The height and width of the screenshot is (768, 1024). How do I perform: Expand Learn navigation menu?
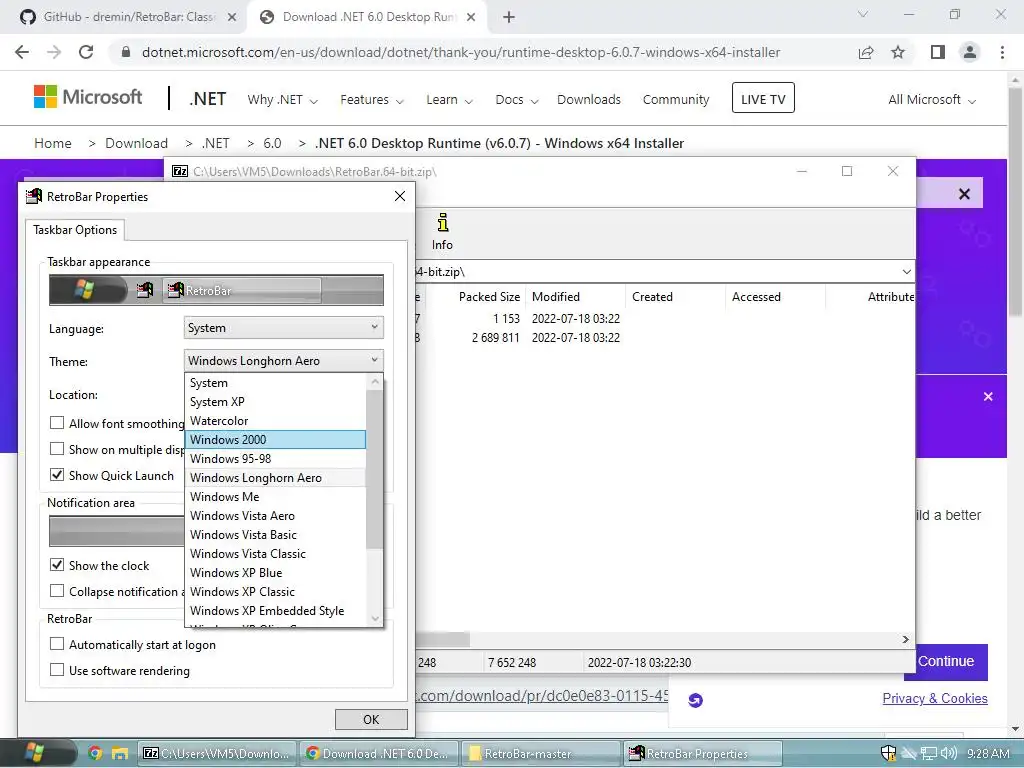click(x=449, y=100)
